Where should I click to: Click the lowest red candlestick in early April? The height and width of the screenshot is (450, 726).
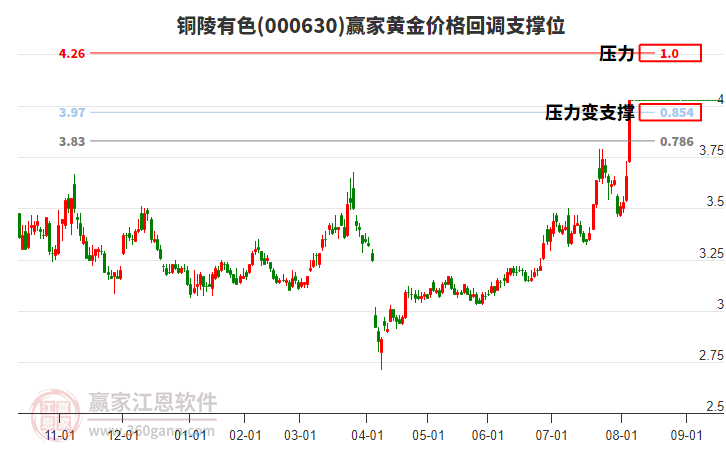click(382, 352)
